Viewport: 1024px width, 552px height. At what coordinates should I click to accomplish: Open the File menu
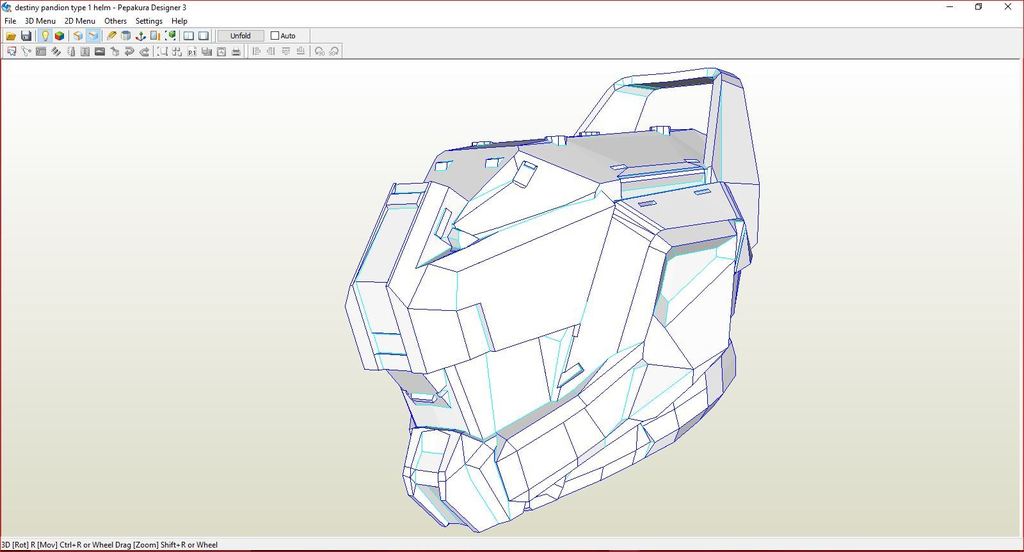tap(10, 21)
